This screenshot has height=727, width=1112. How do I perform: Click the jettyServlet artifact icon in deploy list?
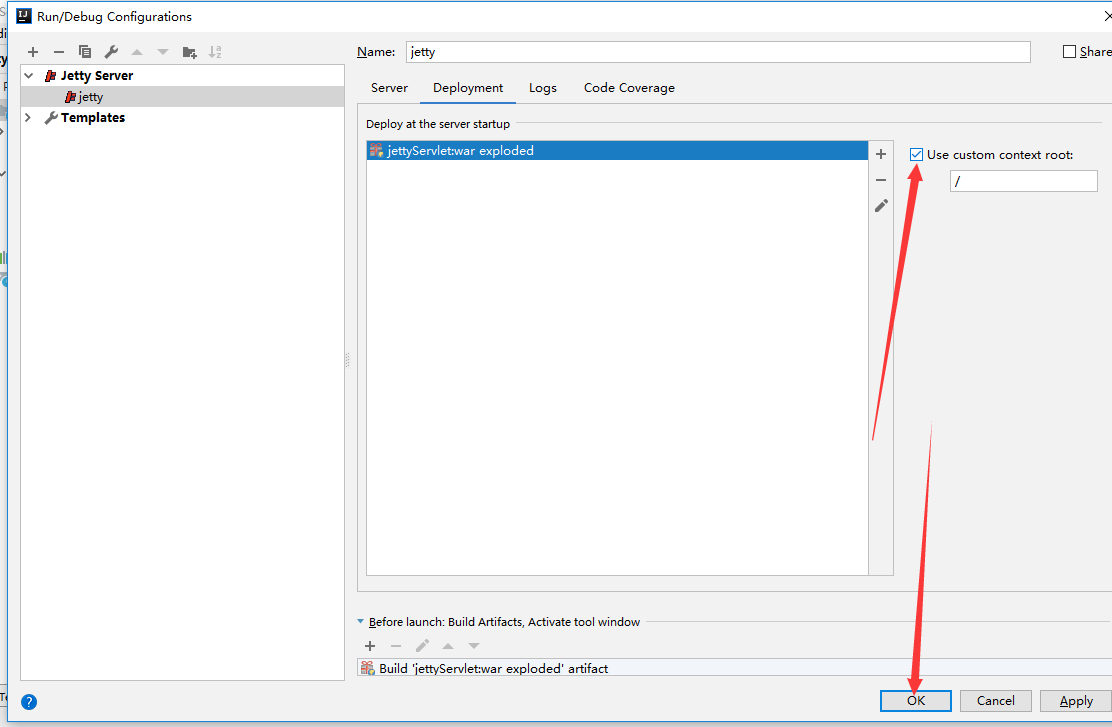pos(376,150)
